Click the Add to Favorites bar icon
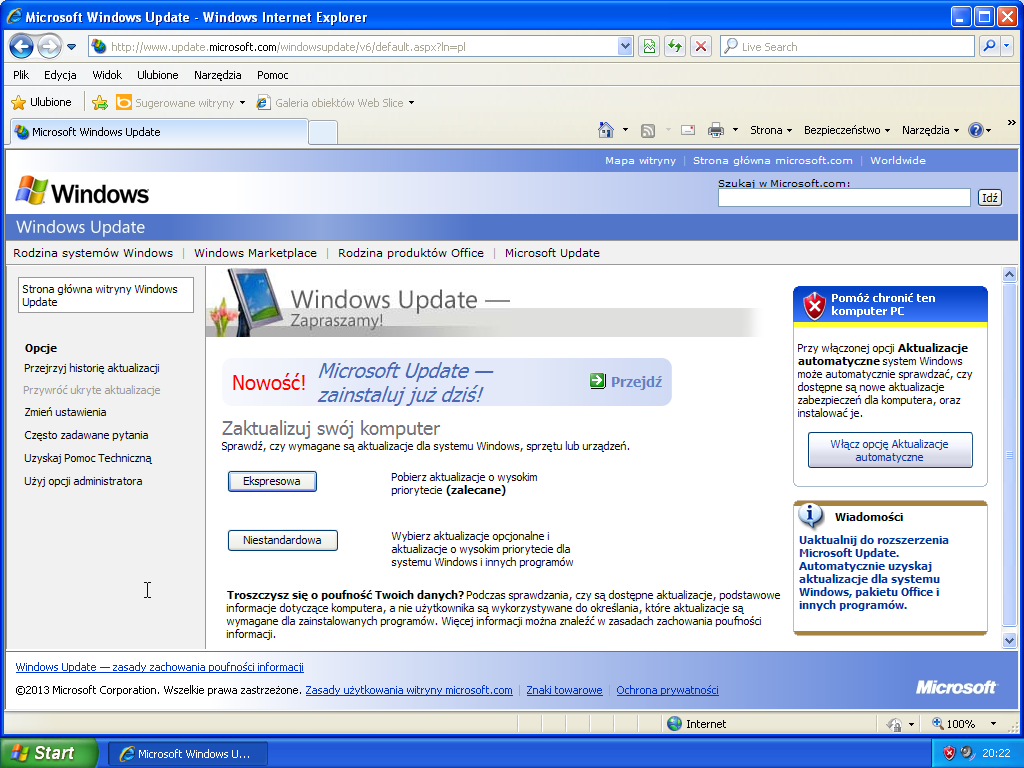1024x768 pixels. click(x=100, y=103)
